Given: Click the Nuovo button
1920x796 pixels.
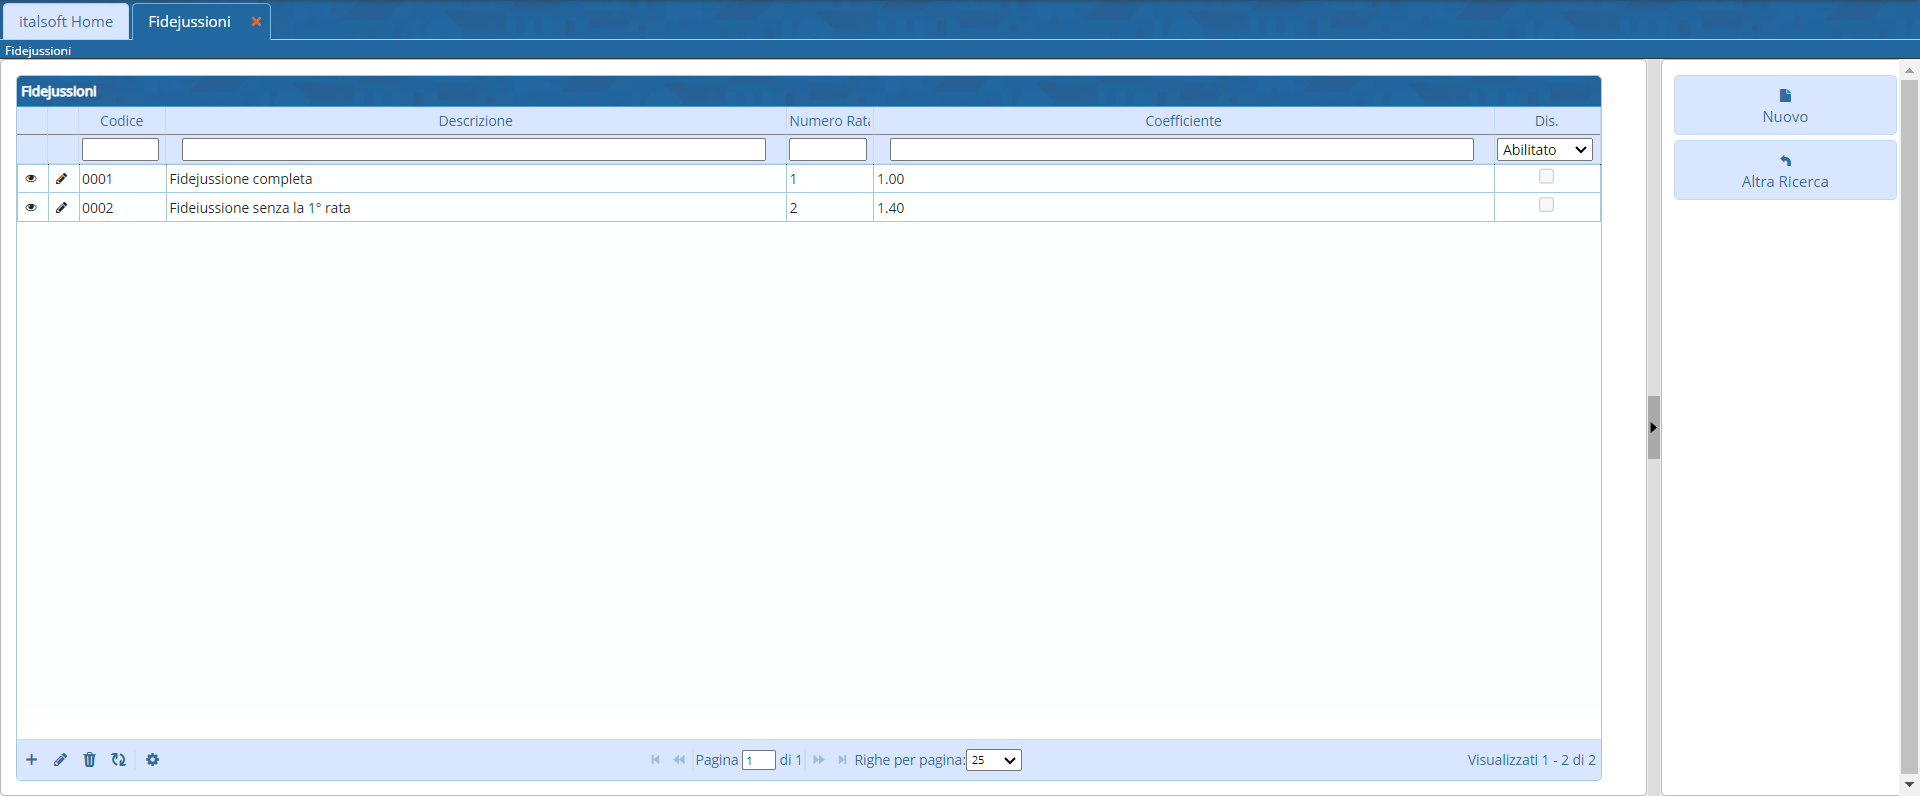Looking at the screenshot, I should click(1784, 105).
